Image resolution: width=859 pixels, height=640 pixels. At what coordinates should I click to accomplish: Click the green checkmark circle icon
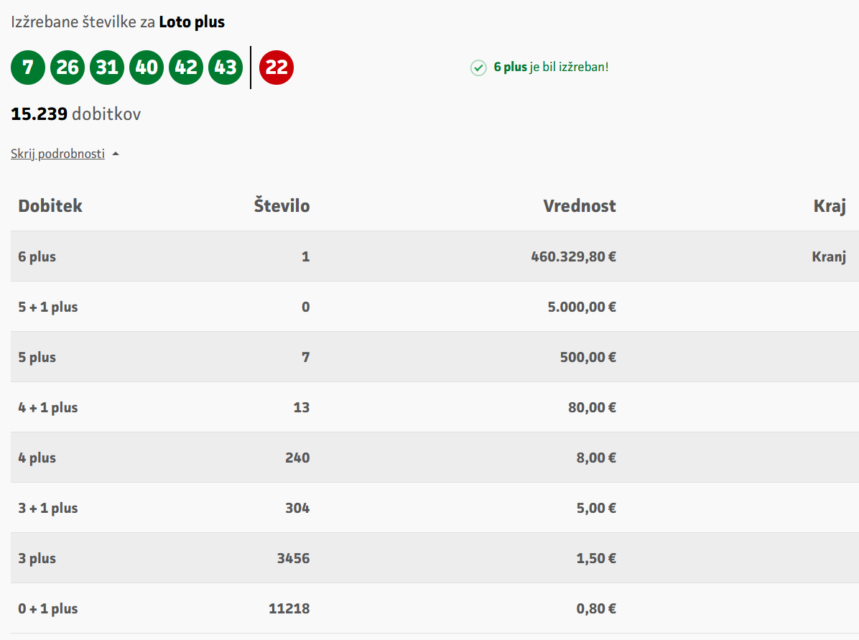tap(478, 67)
